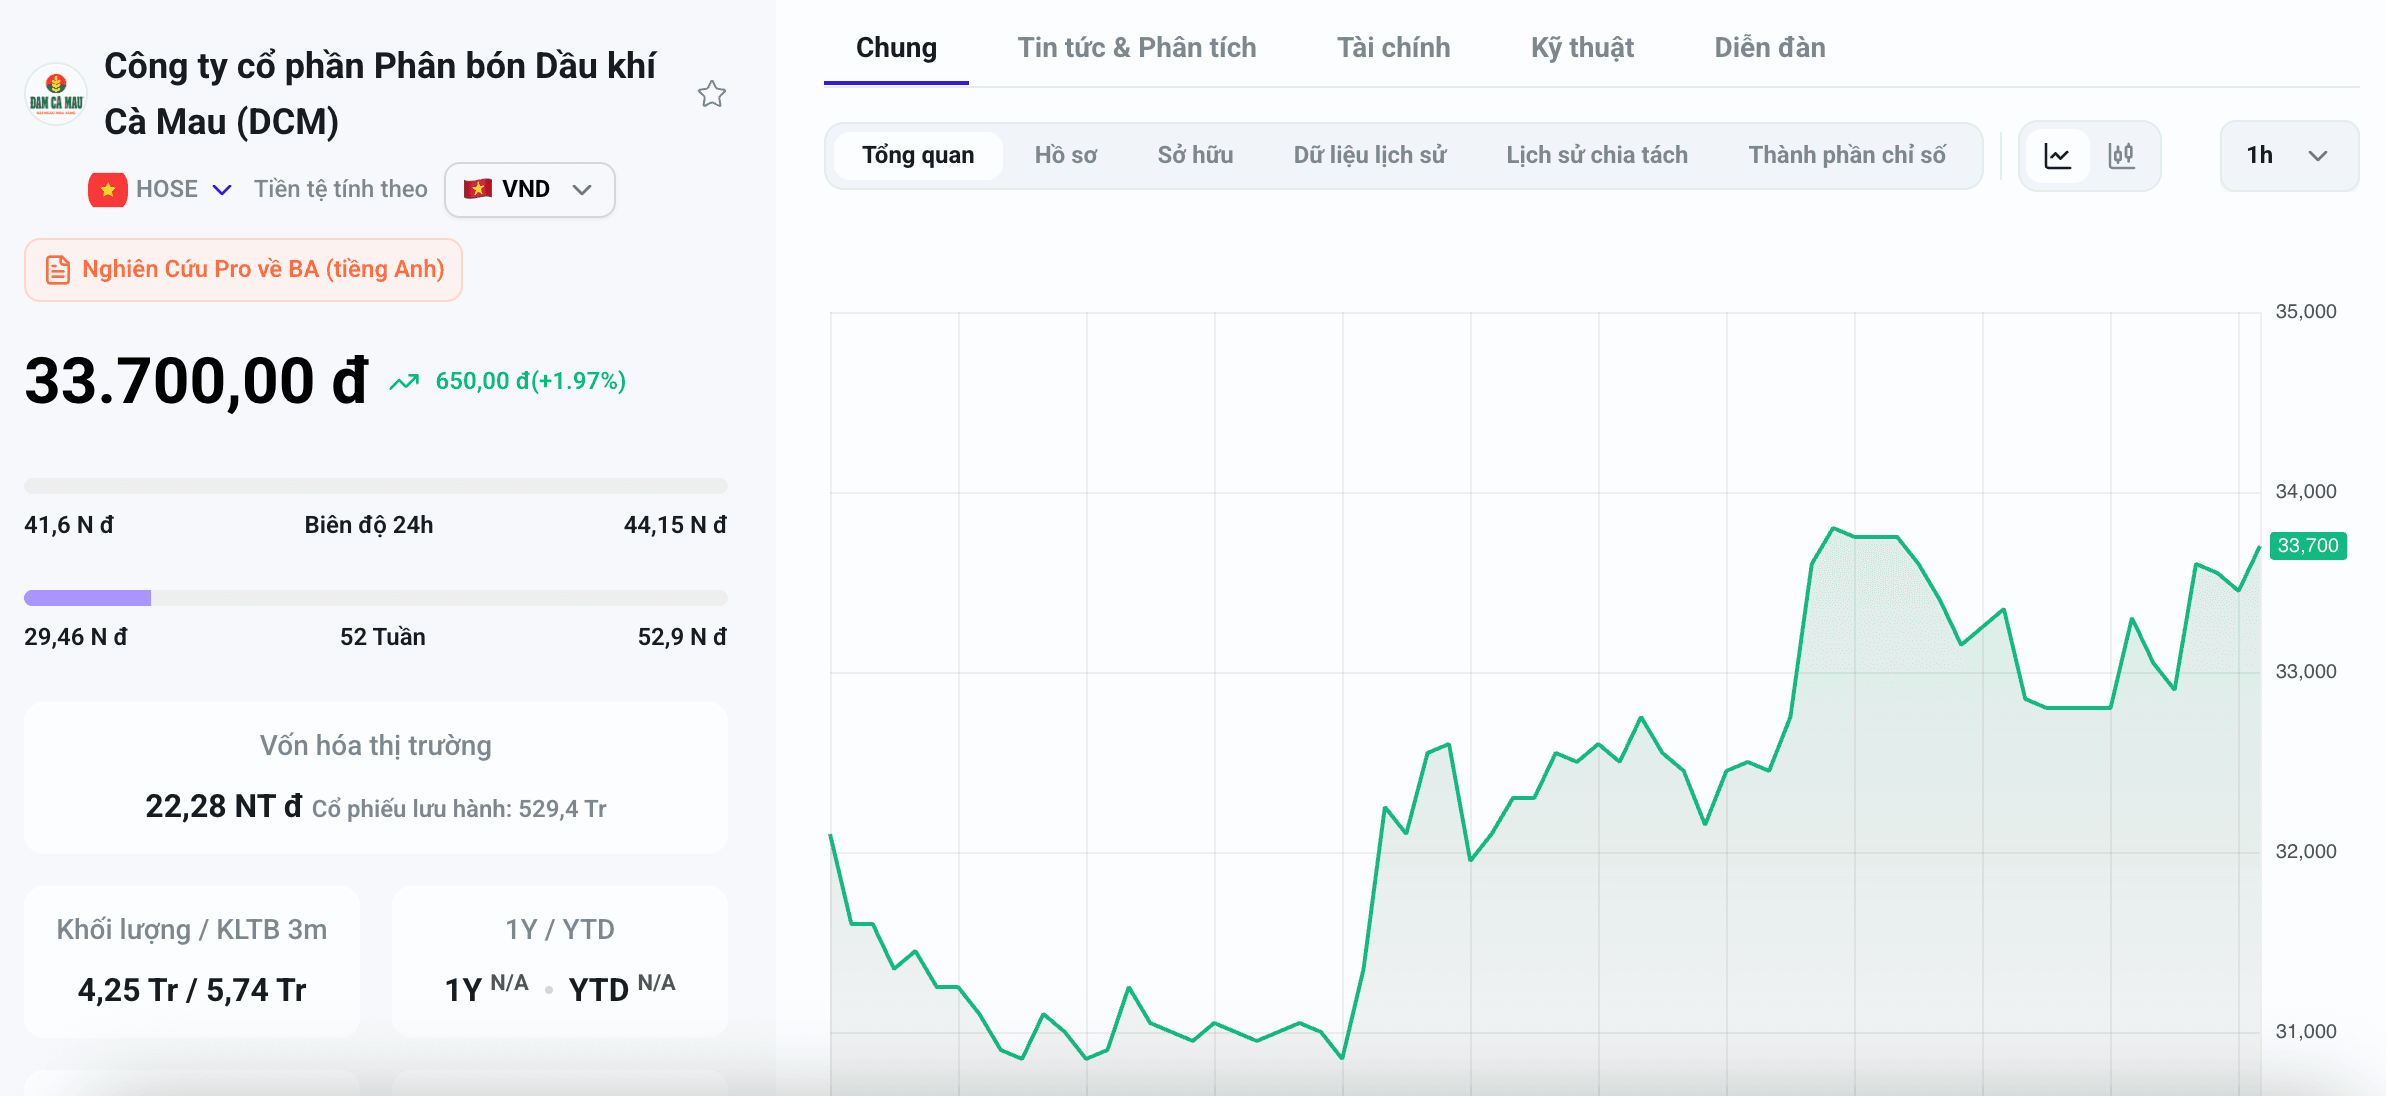Screen dimensions: 2386x1096
Task: Click the 650,00 đ(+1.97%) price change
Action: click(530, 381)
